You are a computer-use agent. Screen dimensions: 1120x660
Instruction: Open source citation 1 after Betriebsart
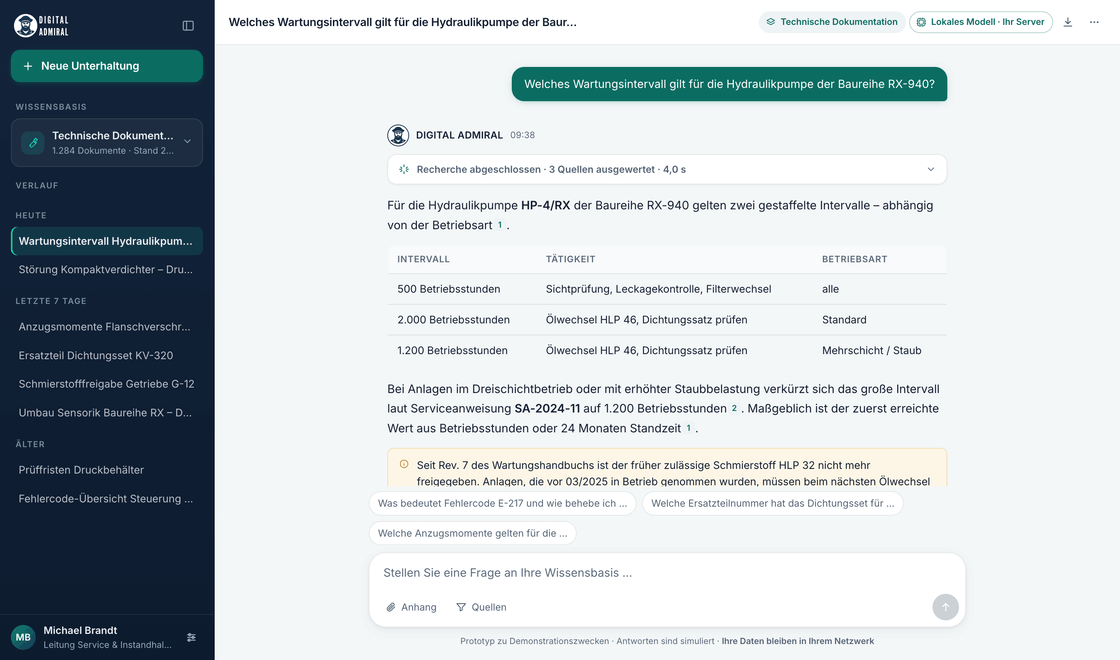pyautogui.click(x=499, y=225)
